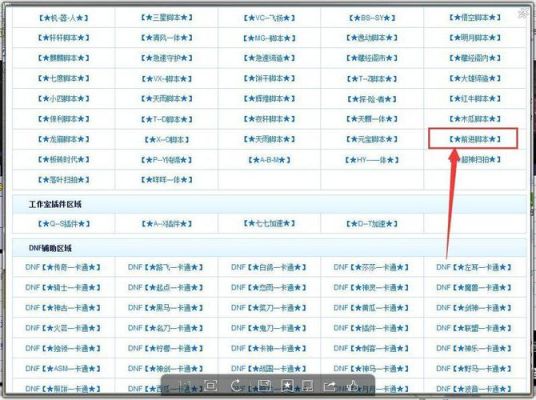Open DNF【★联盟一卡通★】 link
The width and height of the screenshot is (536, 400).
474,328
